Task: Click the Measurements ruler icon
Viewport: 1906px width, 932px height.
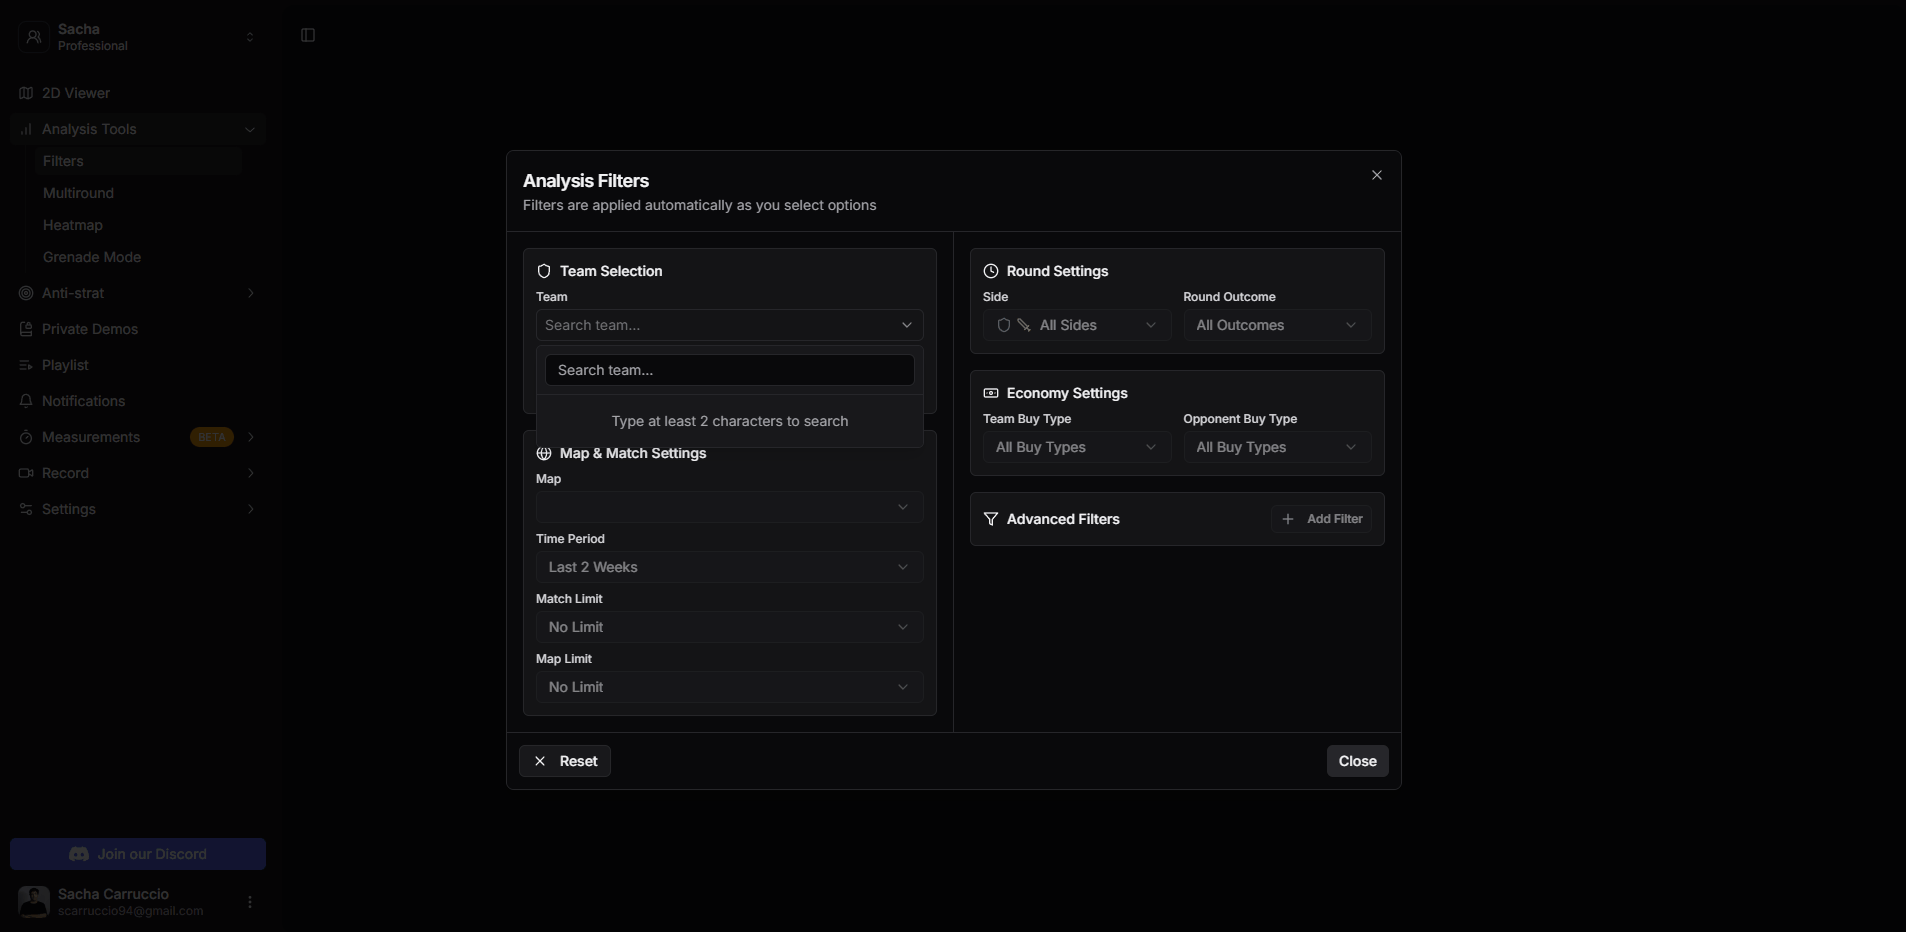Action: pyautogui.click(x=25, y=437)
